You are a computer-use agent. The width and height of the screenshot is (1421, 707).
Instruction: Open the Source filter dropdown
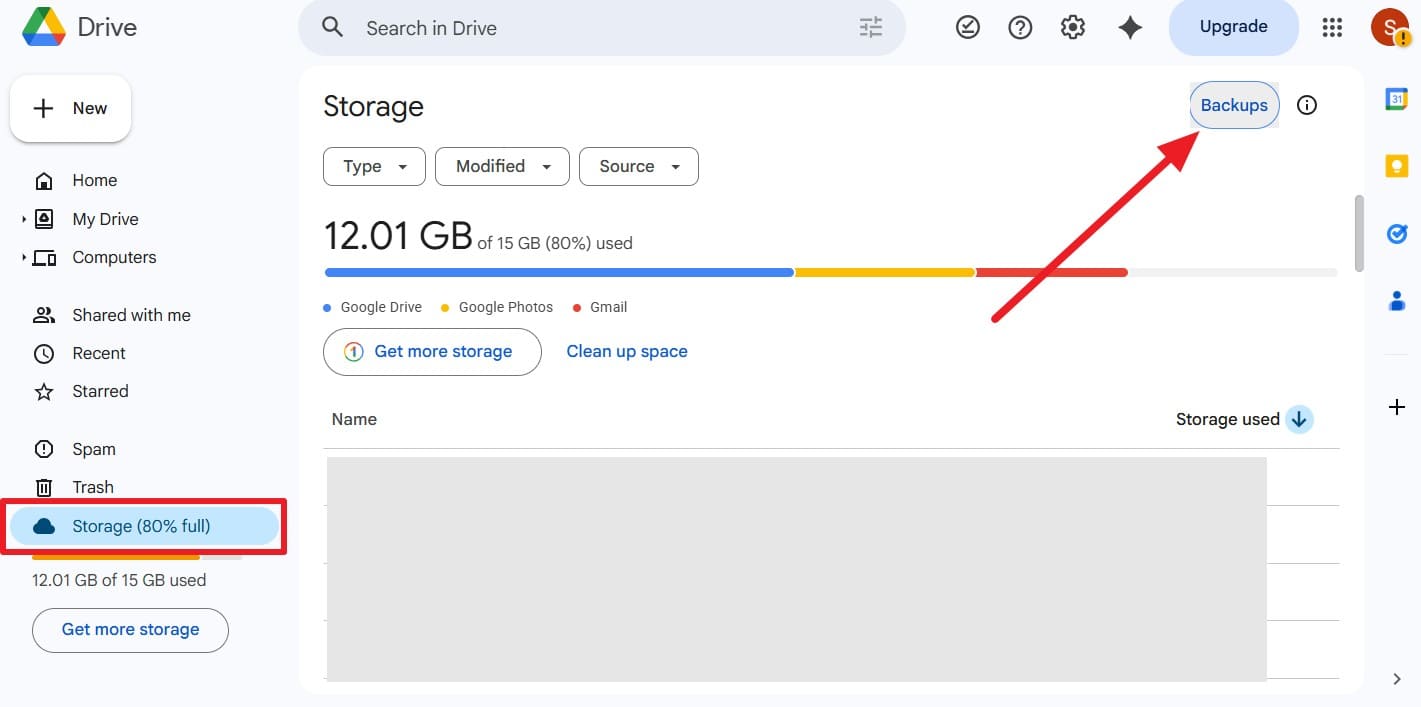pos(639,167)
